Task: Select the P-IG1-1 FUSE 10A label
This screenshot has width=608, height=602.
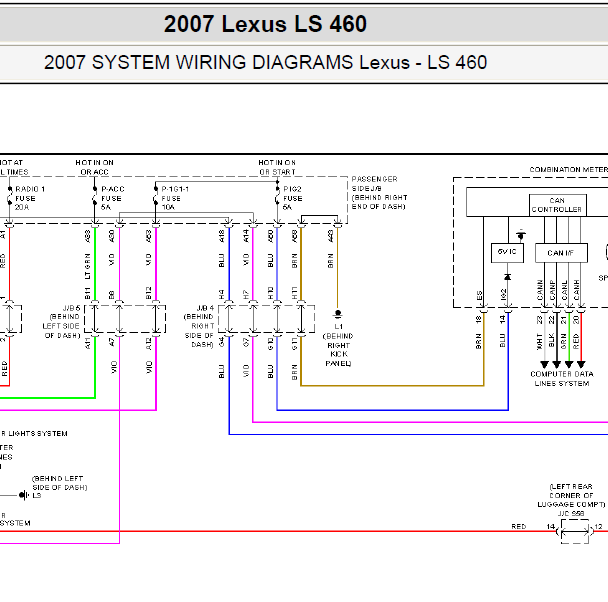Action: 175,198
